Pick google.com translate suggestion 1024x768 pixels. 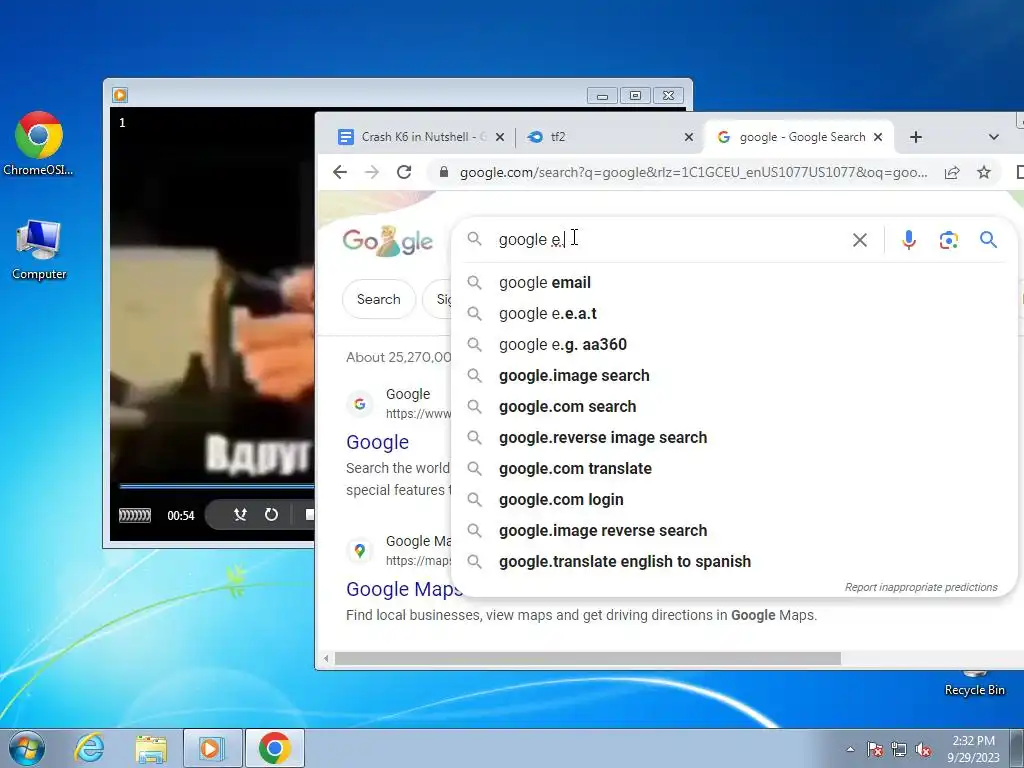(x=734, y=469)
